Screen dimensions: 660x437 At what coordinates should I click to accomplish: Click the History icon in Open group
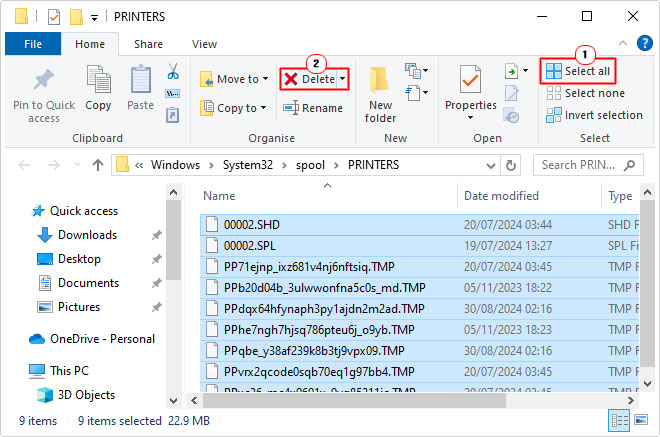click(x=512, y=115)
